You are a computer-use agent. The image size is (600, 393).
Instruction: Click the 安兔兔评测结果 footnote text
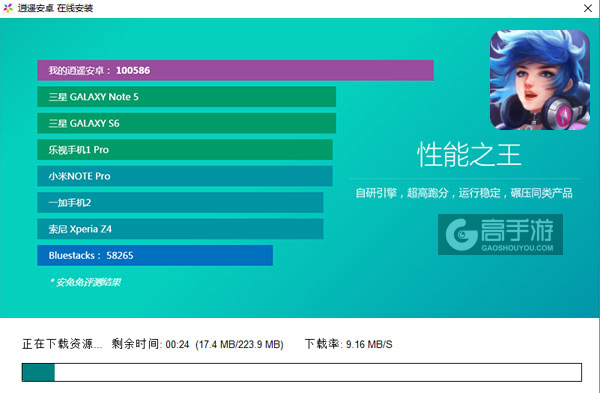86,282
